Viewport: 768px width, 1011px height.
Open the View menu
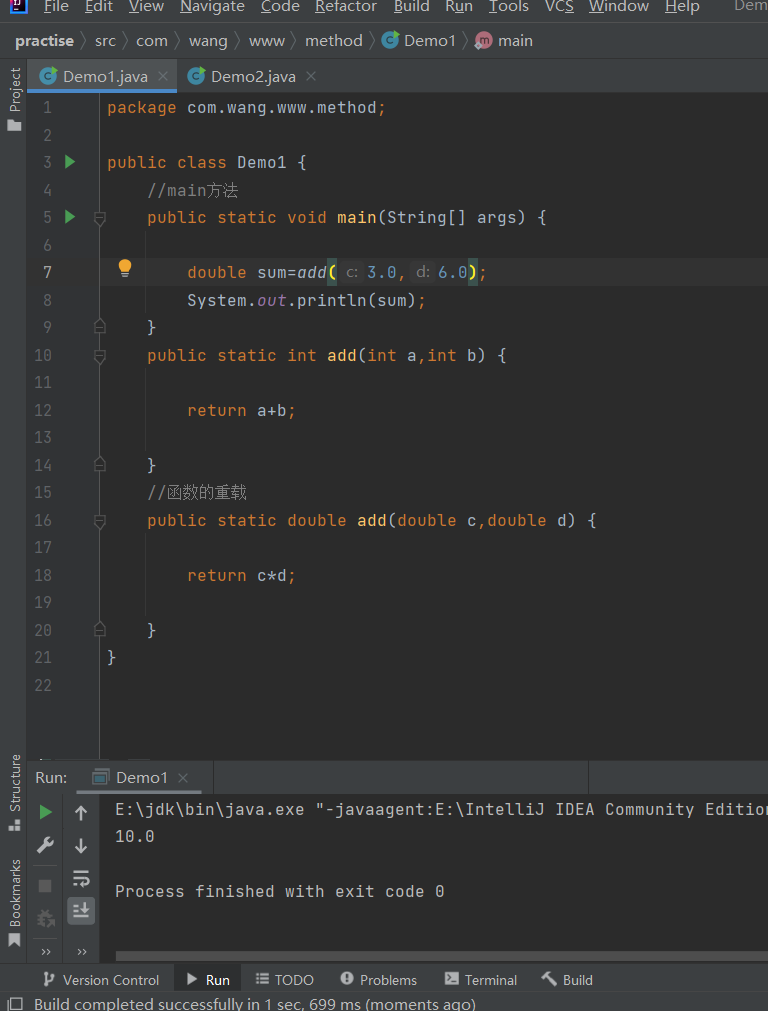[146, 6]
